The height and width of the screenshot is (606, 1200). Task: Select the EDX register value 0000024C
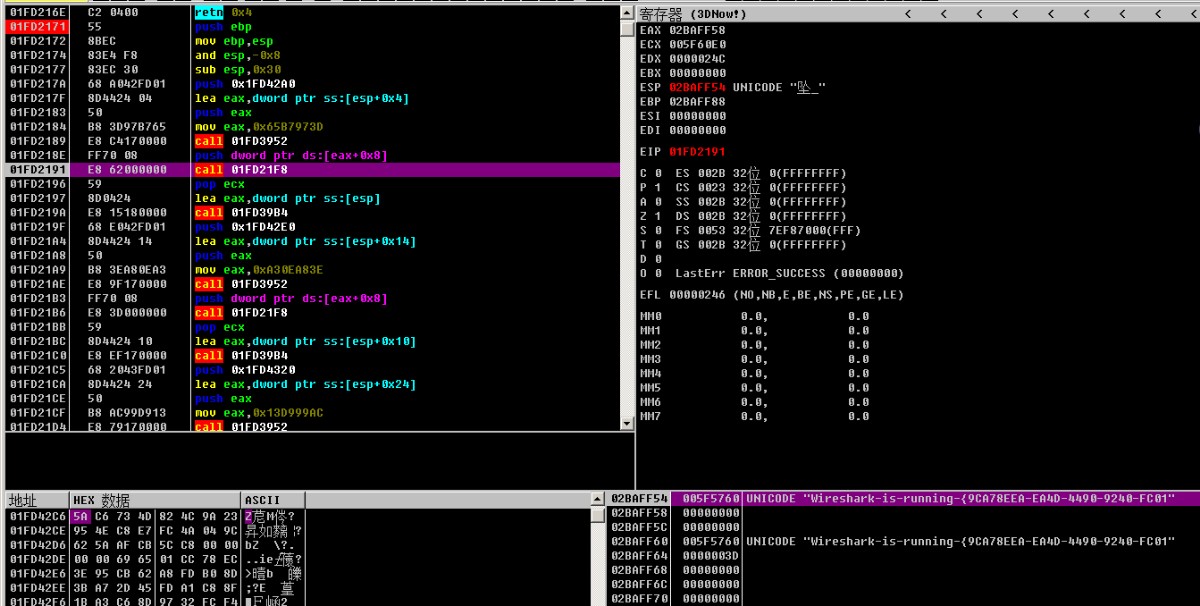coord(698,59)
